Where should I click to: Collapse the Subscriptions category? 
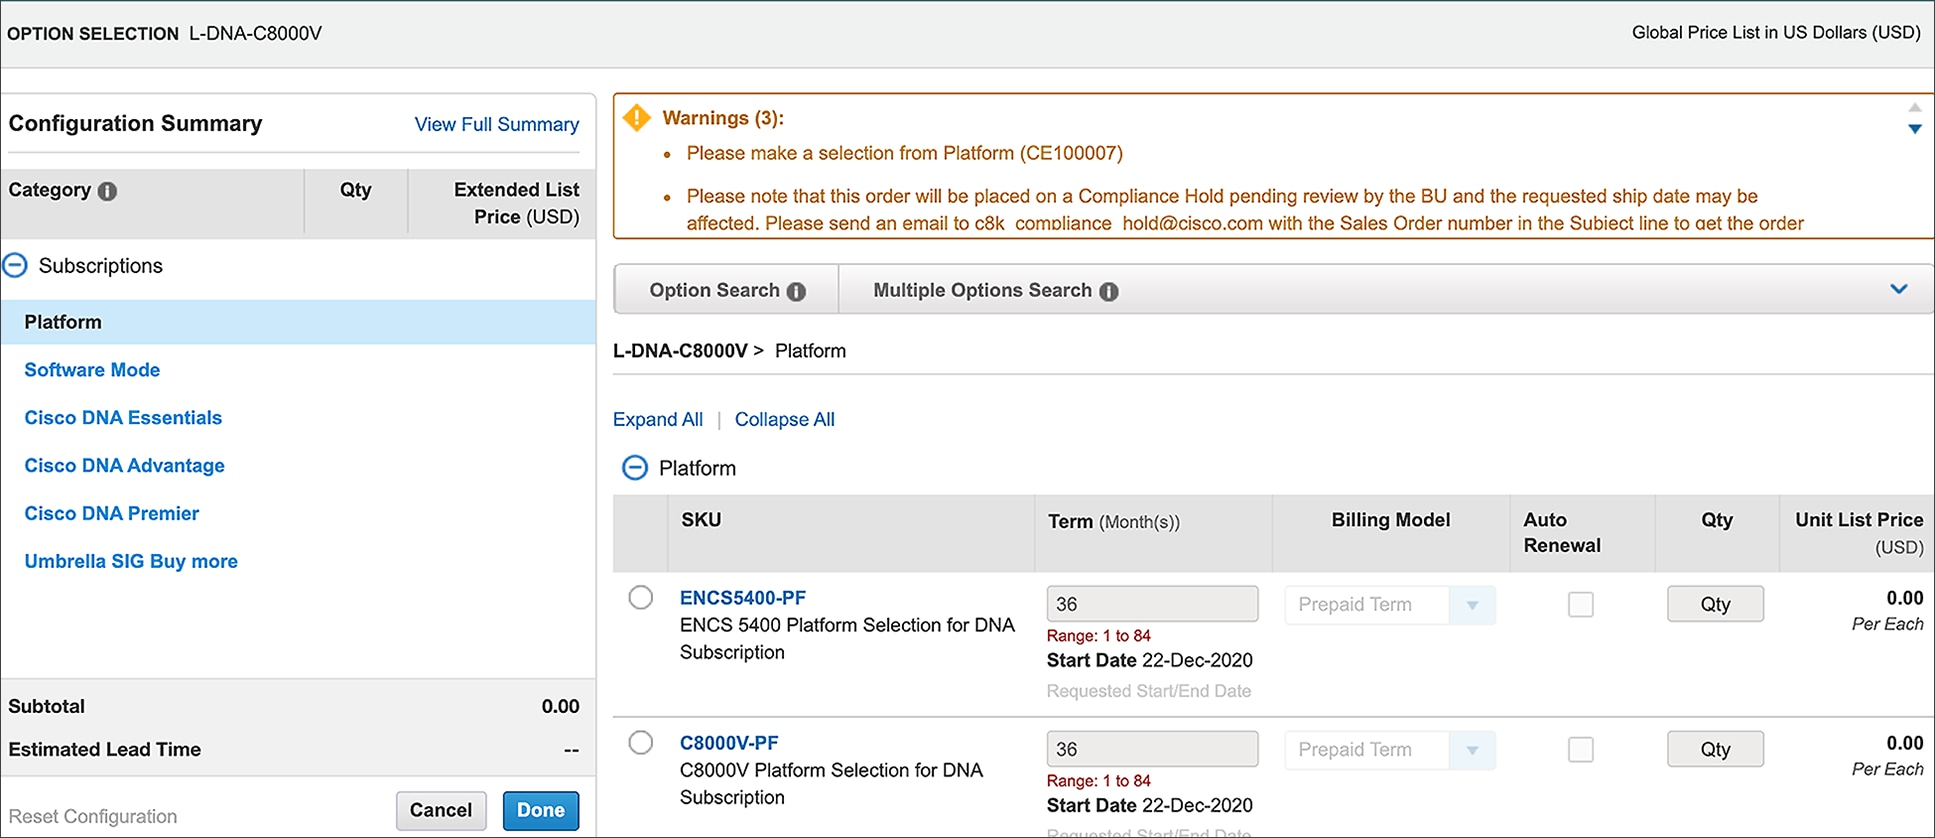pyautogui.click(x=15, y=265)
